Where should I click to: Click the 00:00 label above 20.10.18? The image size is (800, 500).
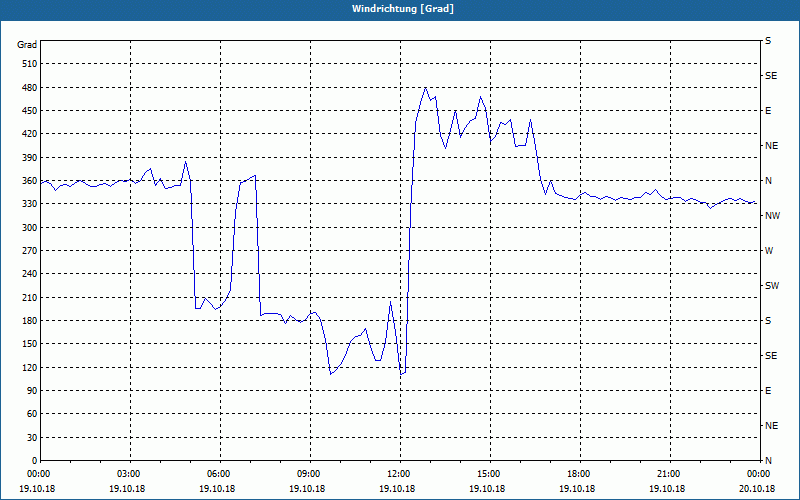pos(759,474)
